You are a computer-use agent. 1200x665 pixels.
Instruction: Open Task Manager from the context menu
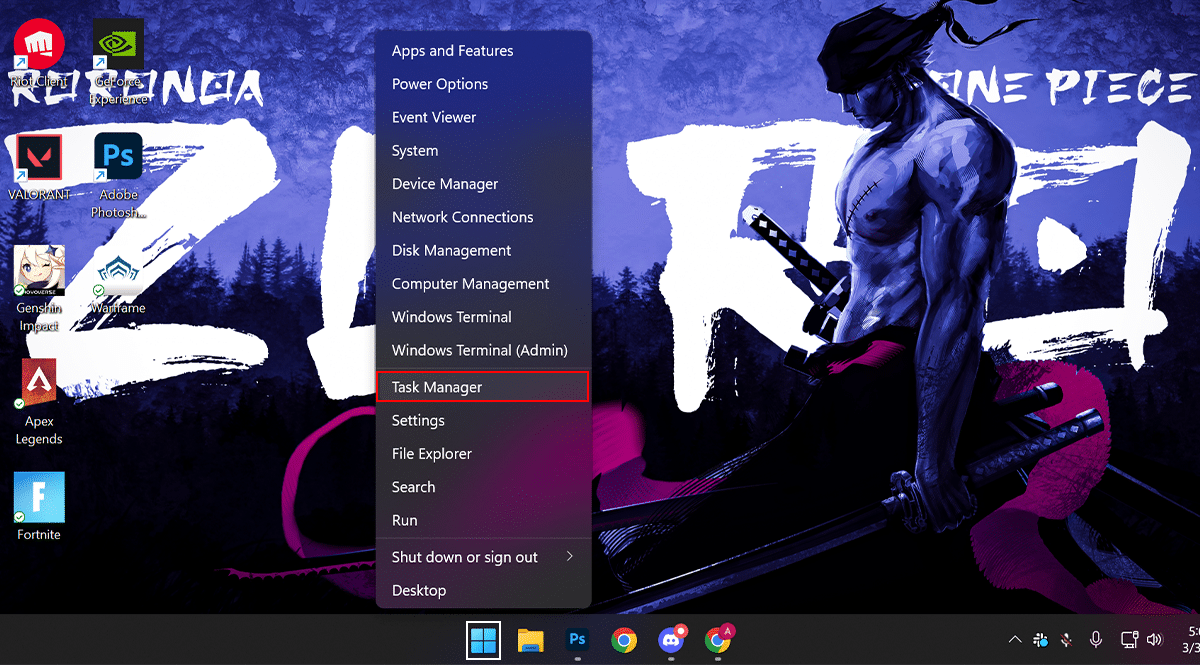[482, 387]
